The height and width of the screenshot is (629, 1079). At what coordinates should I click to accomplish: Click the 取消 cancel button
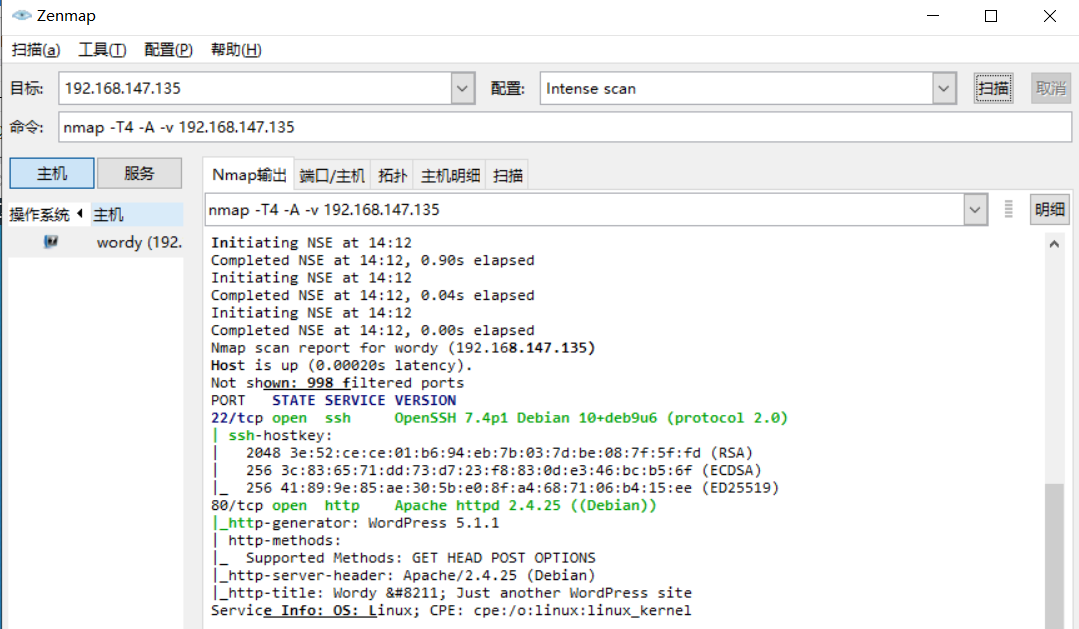1051,88
